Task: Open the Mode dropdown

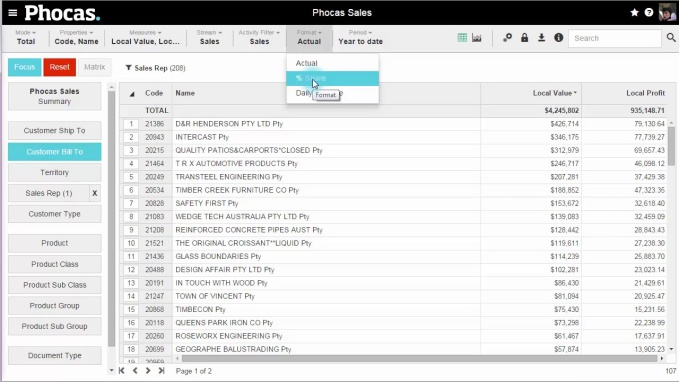Action: [26, 38]
